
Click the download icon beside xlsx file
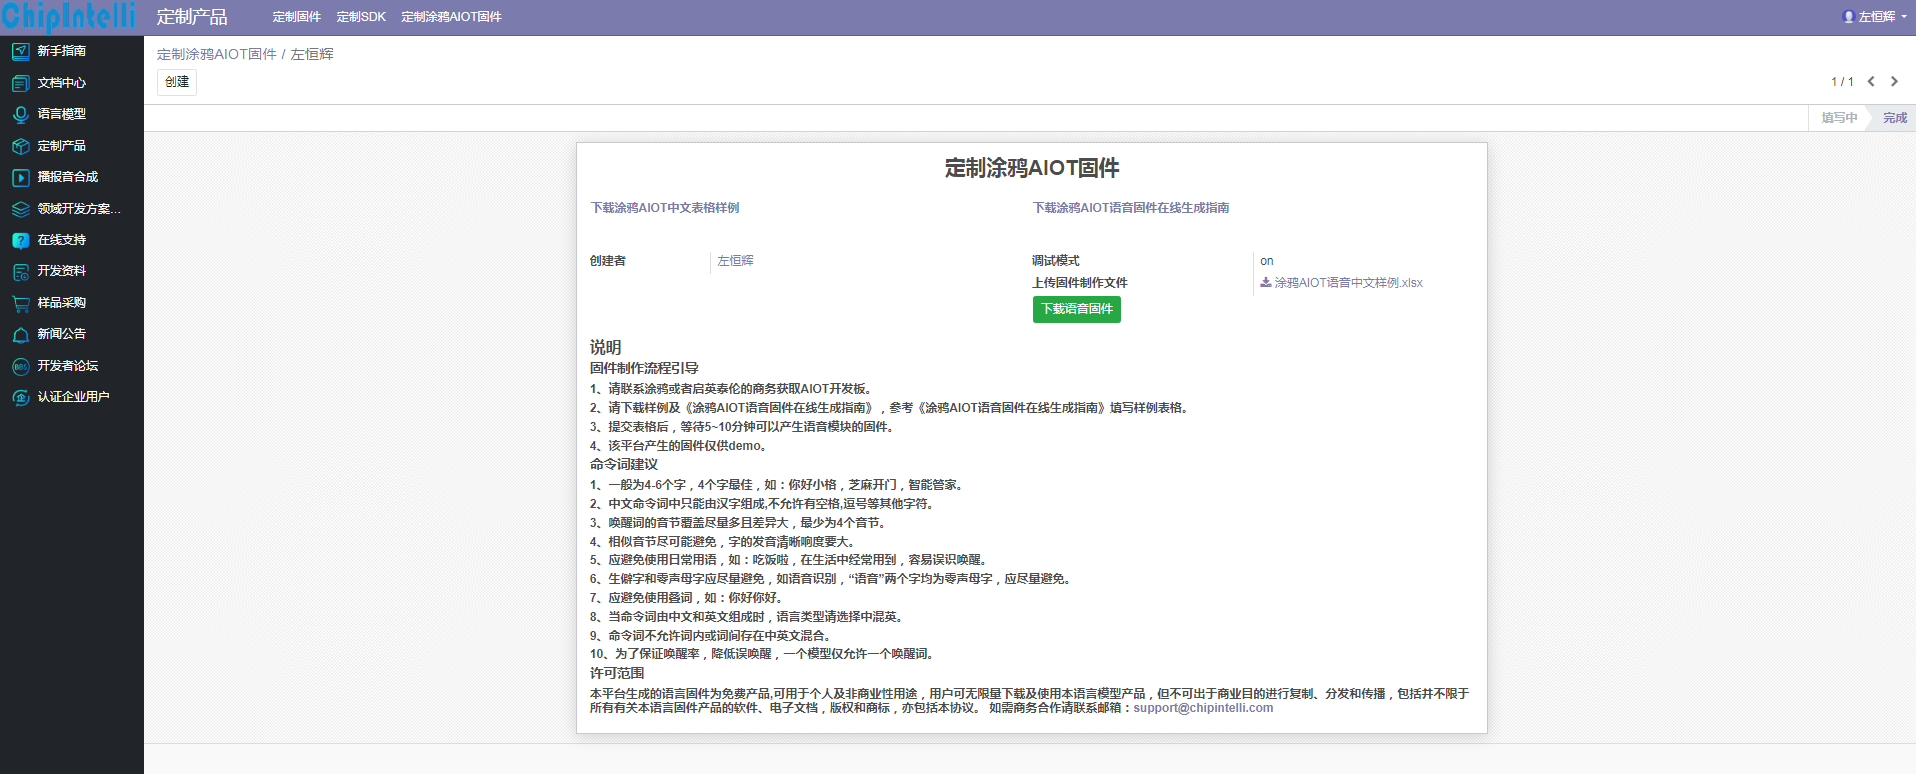click(1266, 283)
